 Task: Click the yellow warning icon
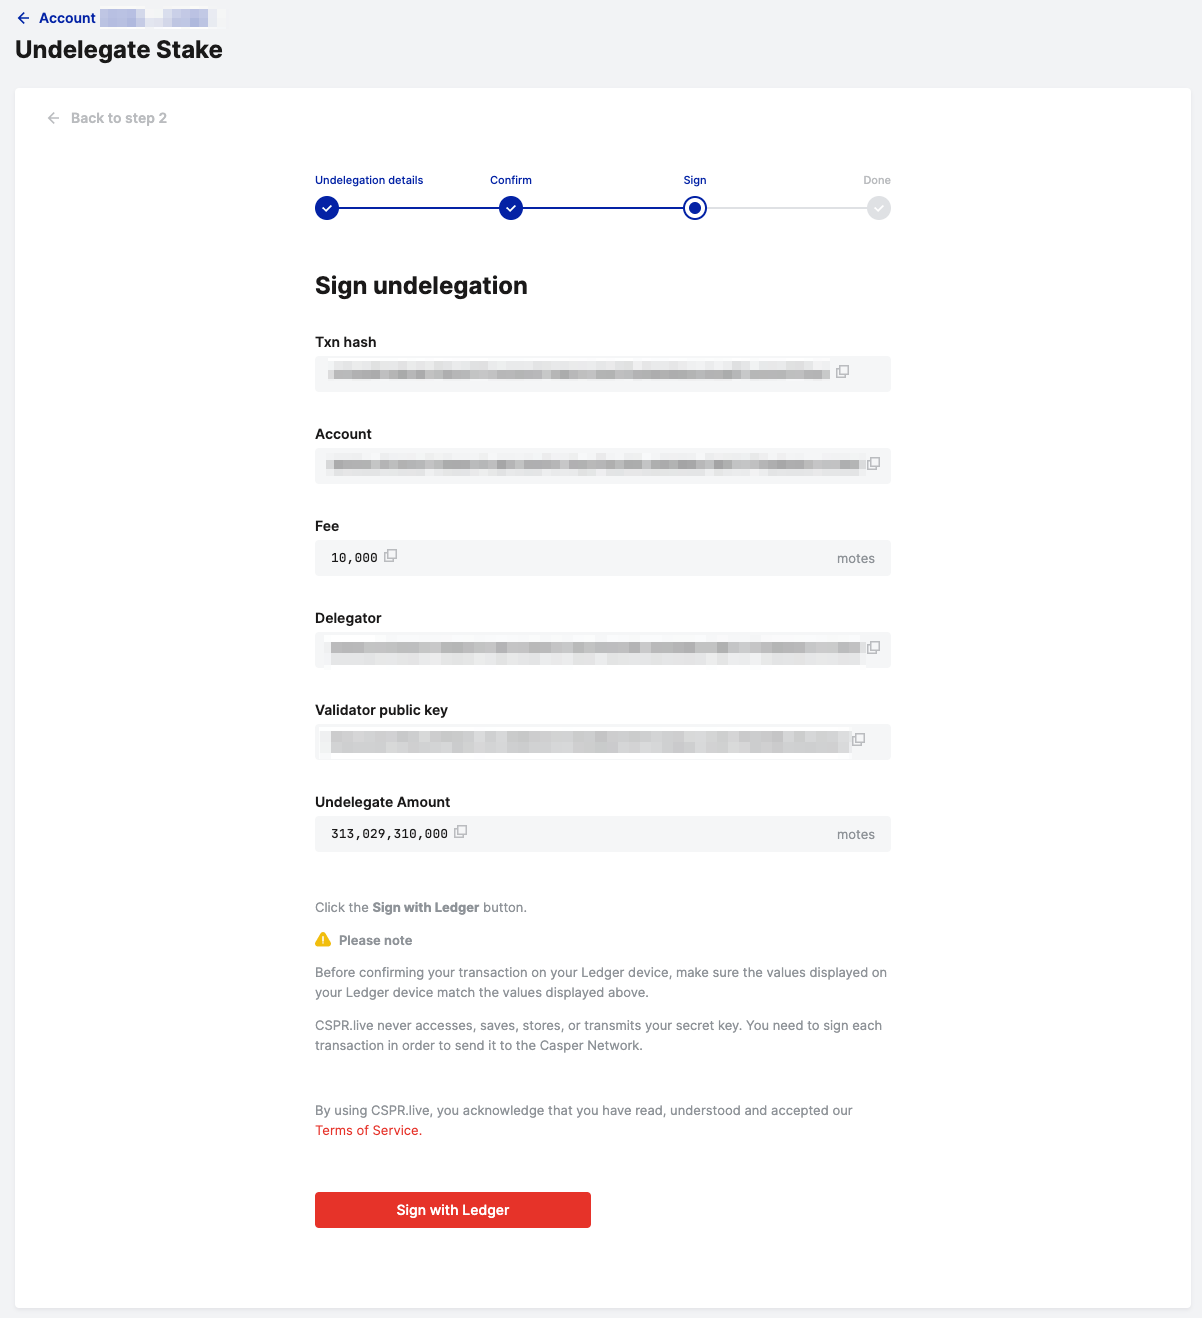[323, 940]
